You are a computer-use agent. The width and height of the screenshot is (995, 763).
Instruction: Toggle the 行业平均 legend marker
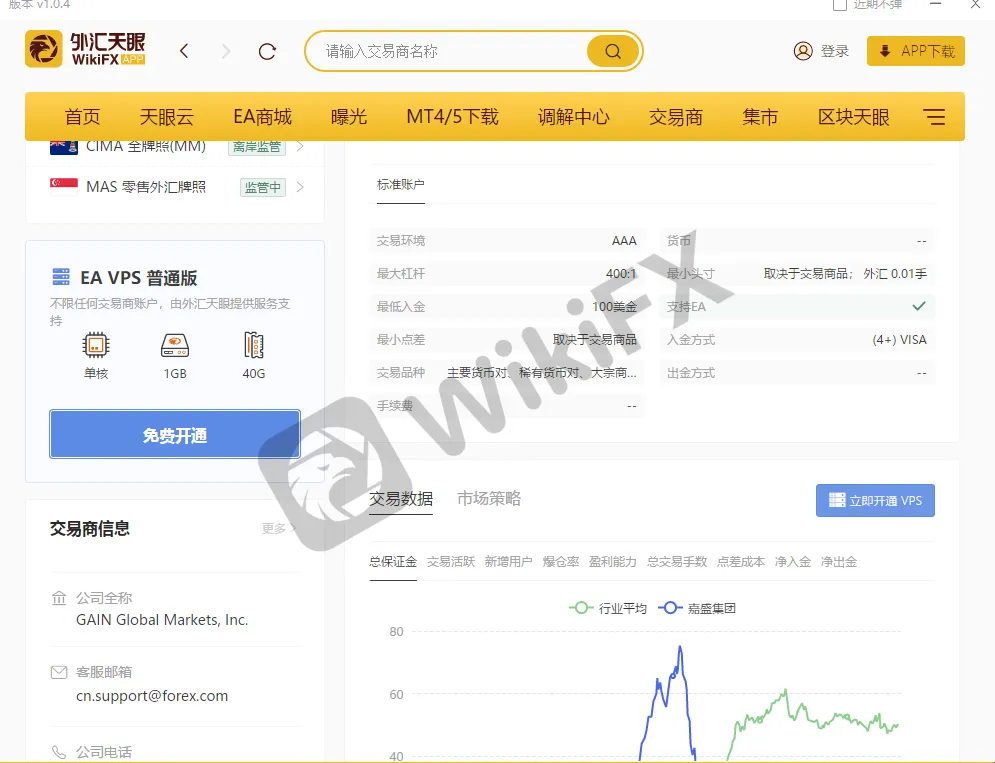click(x=581, y=608)
